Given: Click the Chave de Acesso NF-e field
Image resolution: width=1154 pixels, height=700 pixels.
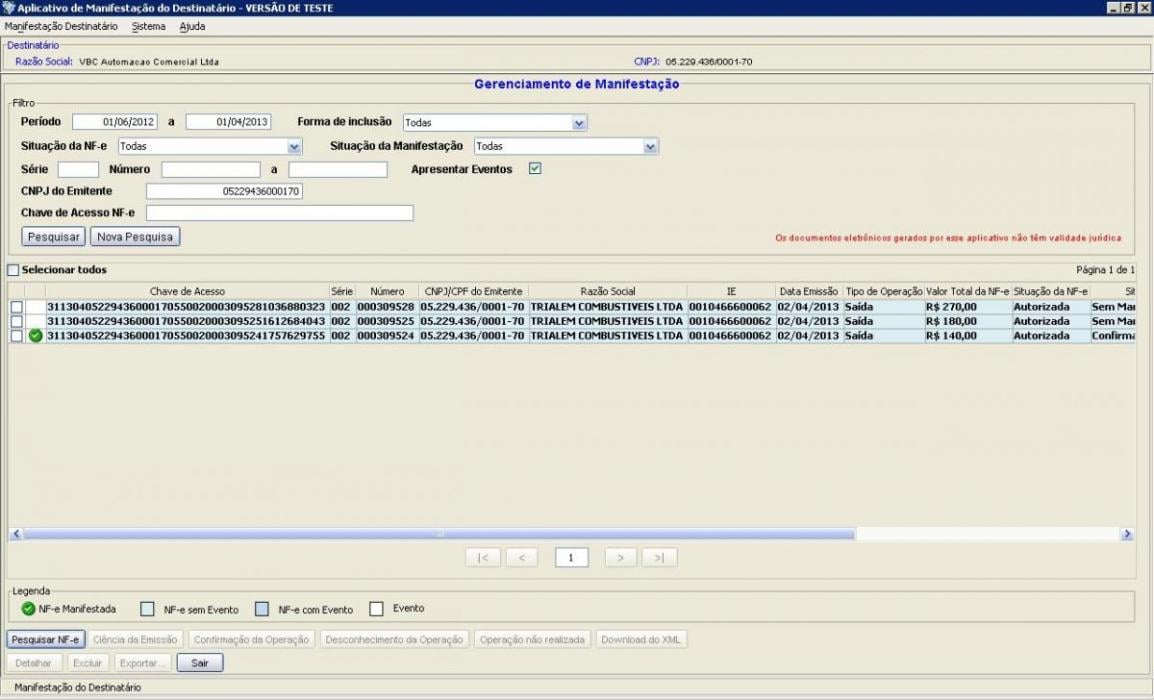Looking at the screenshot, I should [x=280, y=213].
